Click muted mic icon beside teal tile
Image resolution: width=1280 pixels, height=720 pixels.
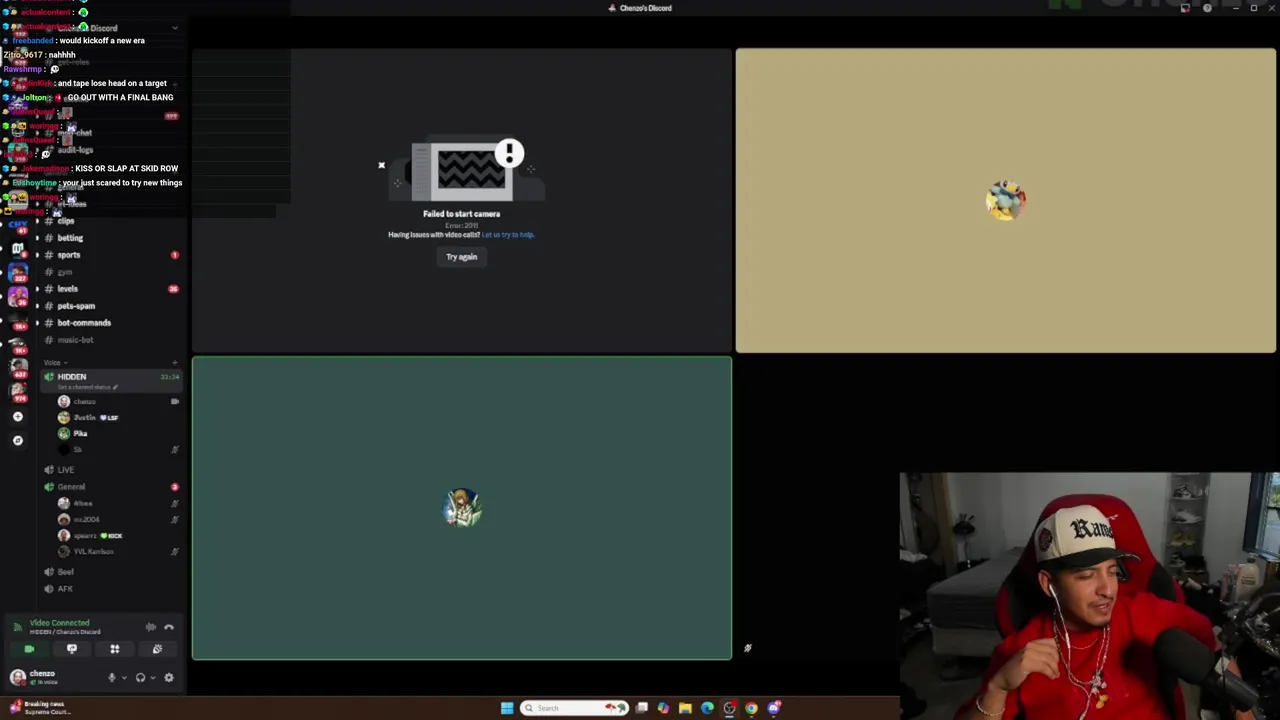tap(747, 648)
